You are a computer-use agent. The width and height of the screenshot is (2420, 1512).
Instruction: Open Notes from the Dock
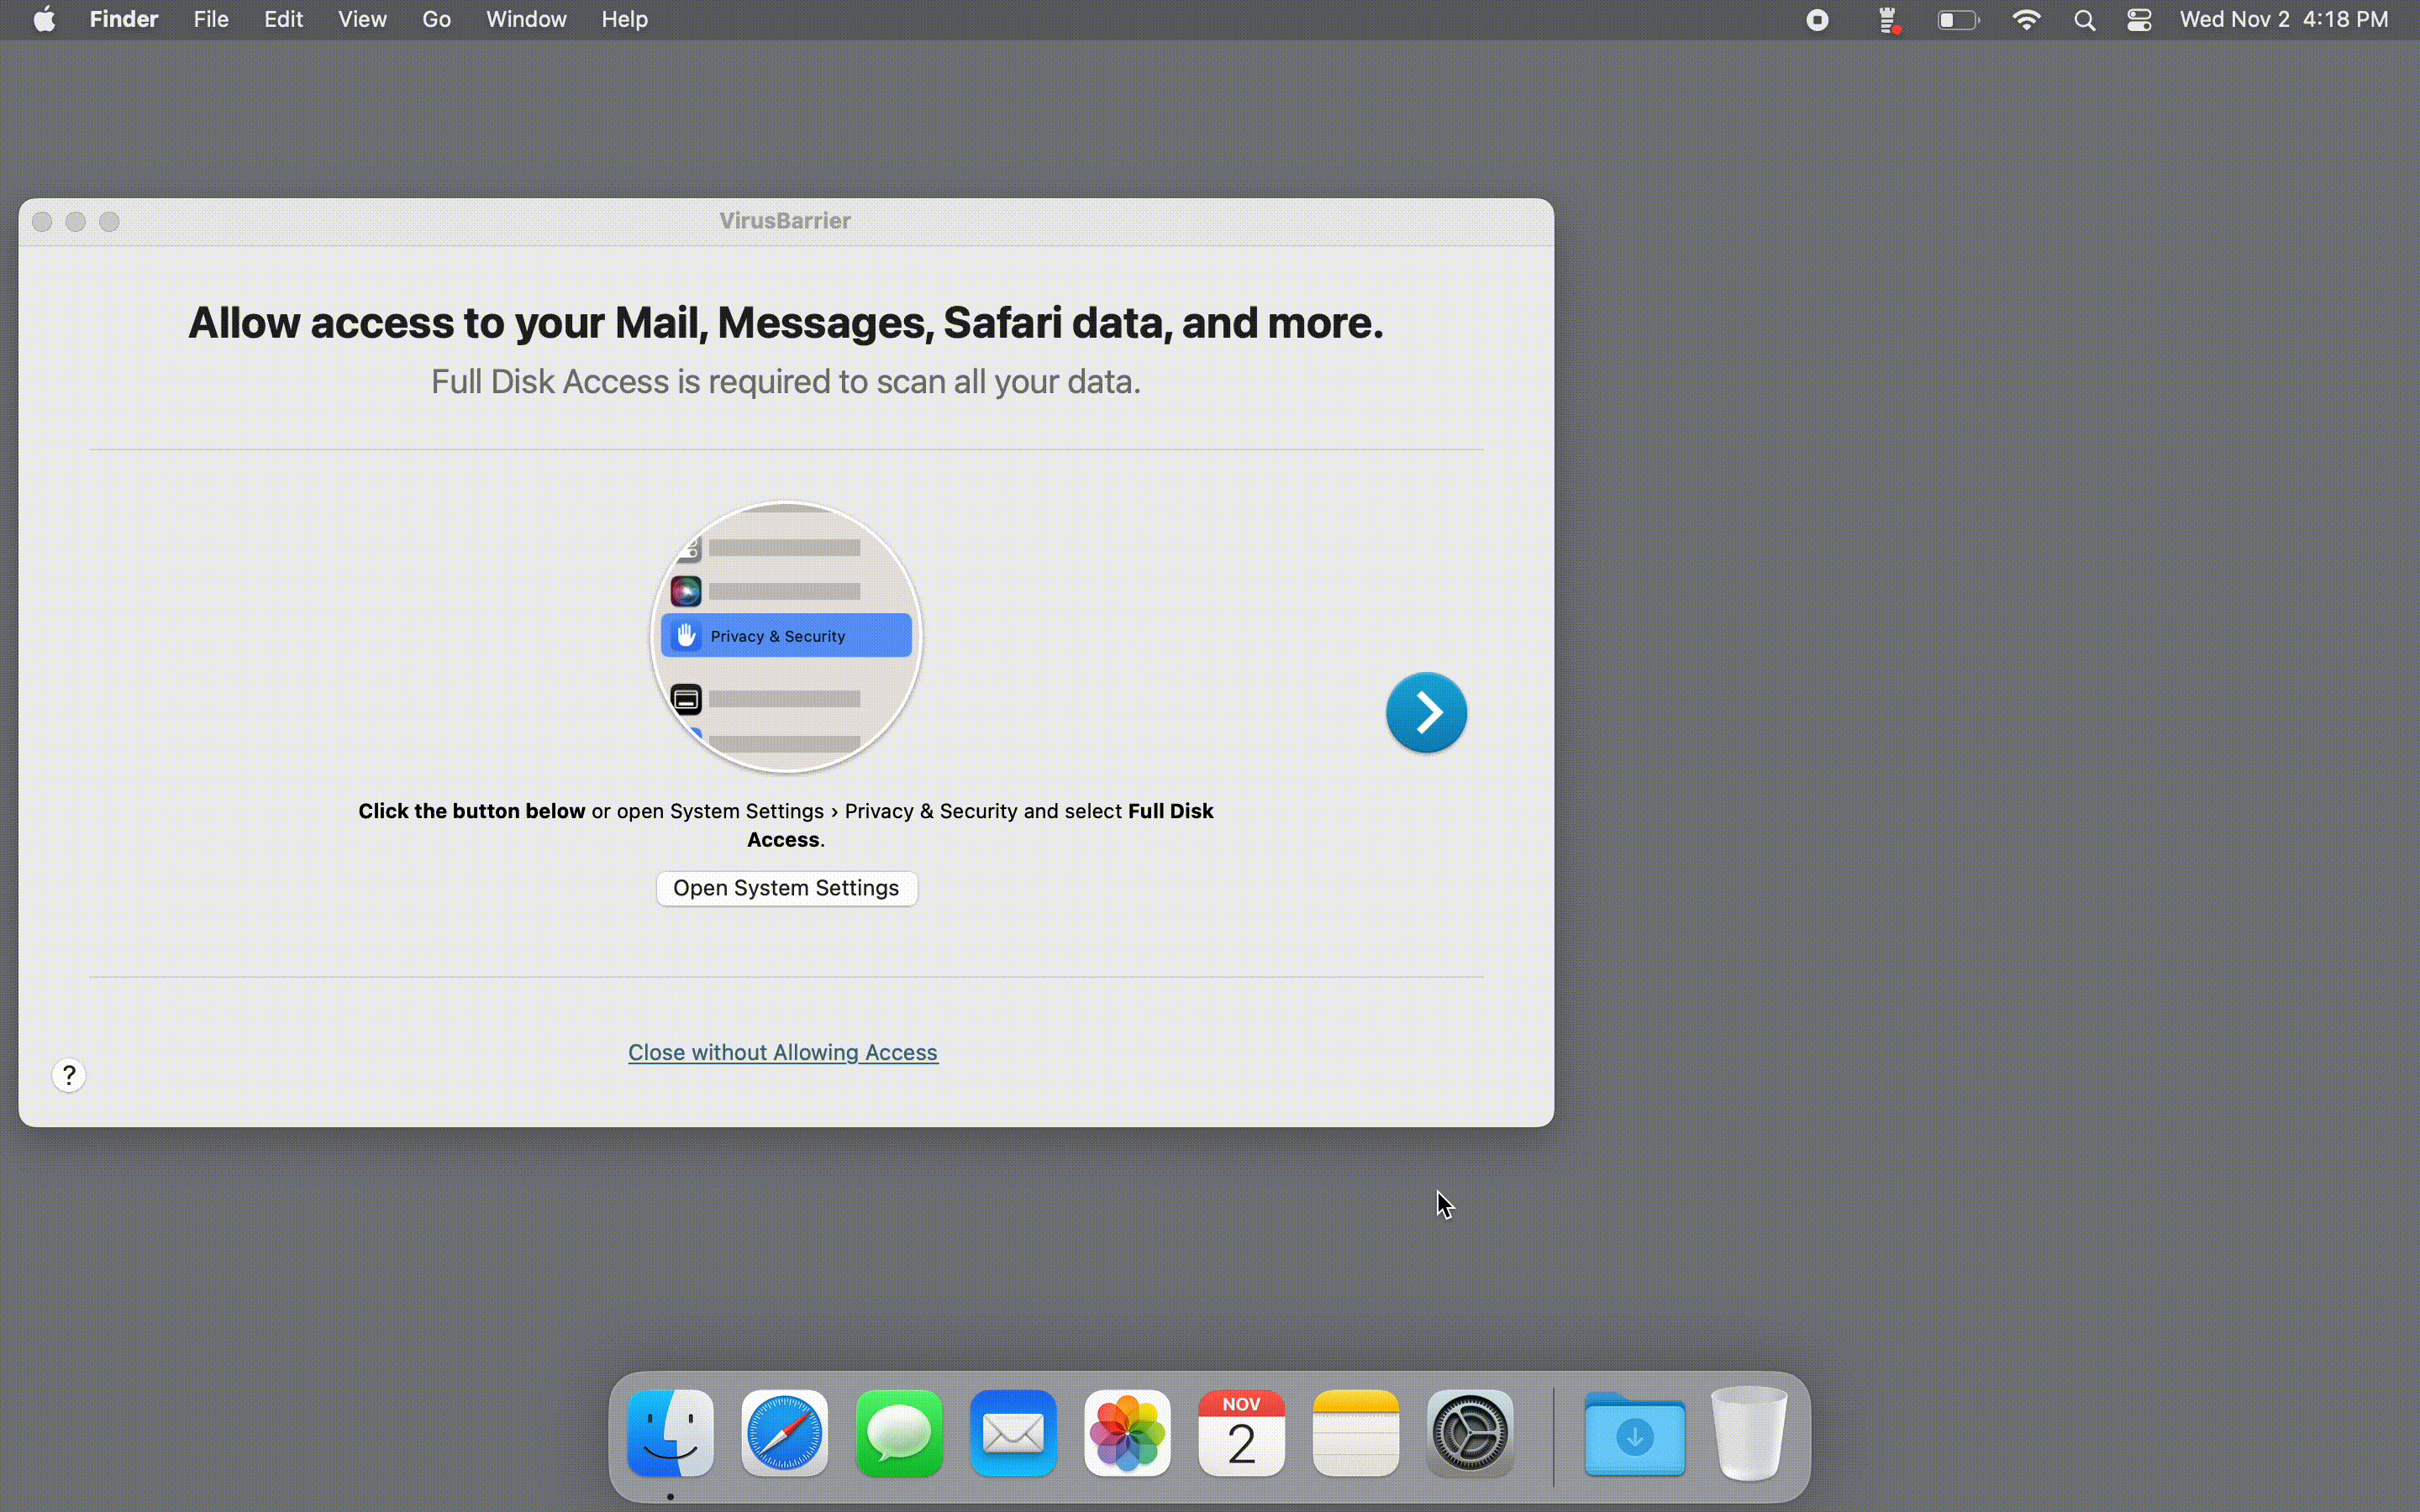point(1355,1433)
